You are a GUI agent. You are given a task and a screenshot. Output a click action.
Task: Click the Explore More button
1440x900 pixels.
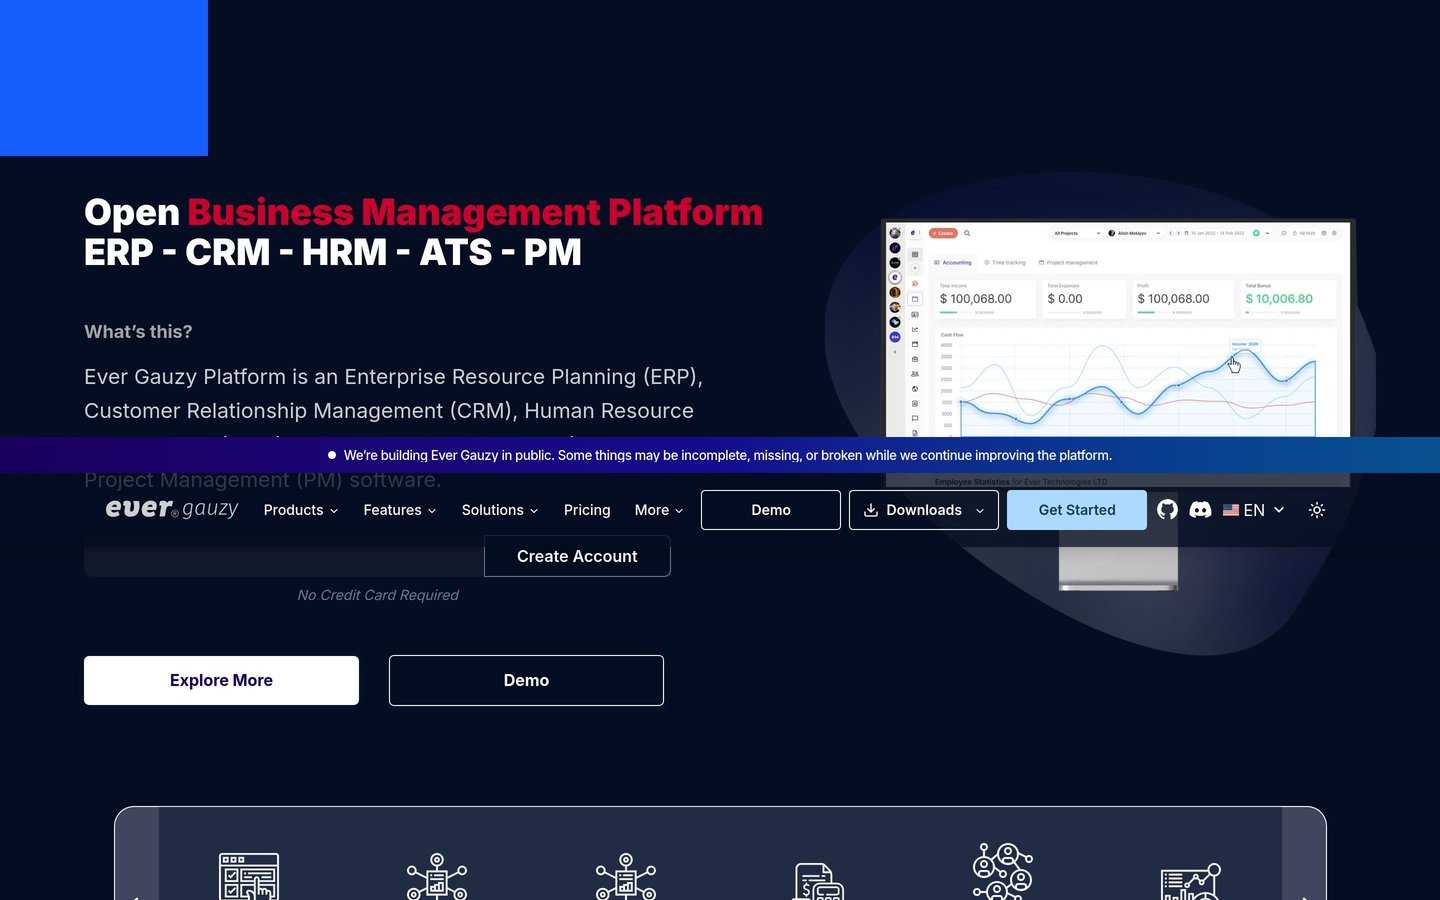pyautogui.click(x=221, y=680)
